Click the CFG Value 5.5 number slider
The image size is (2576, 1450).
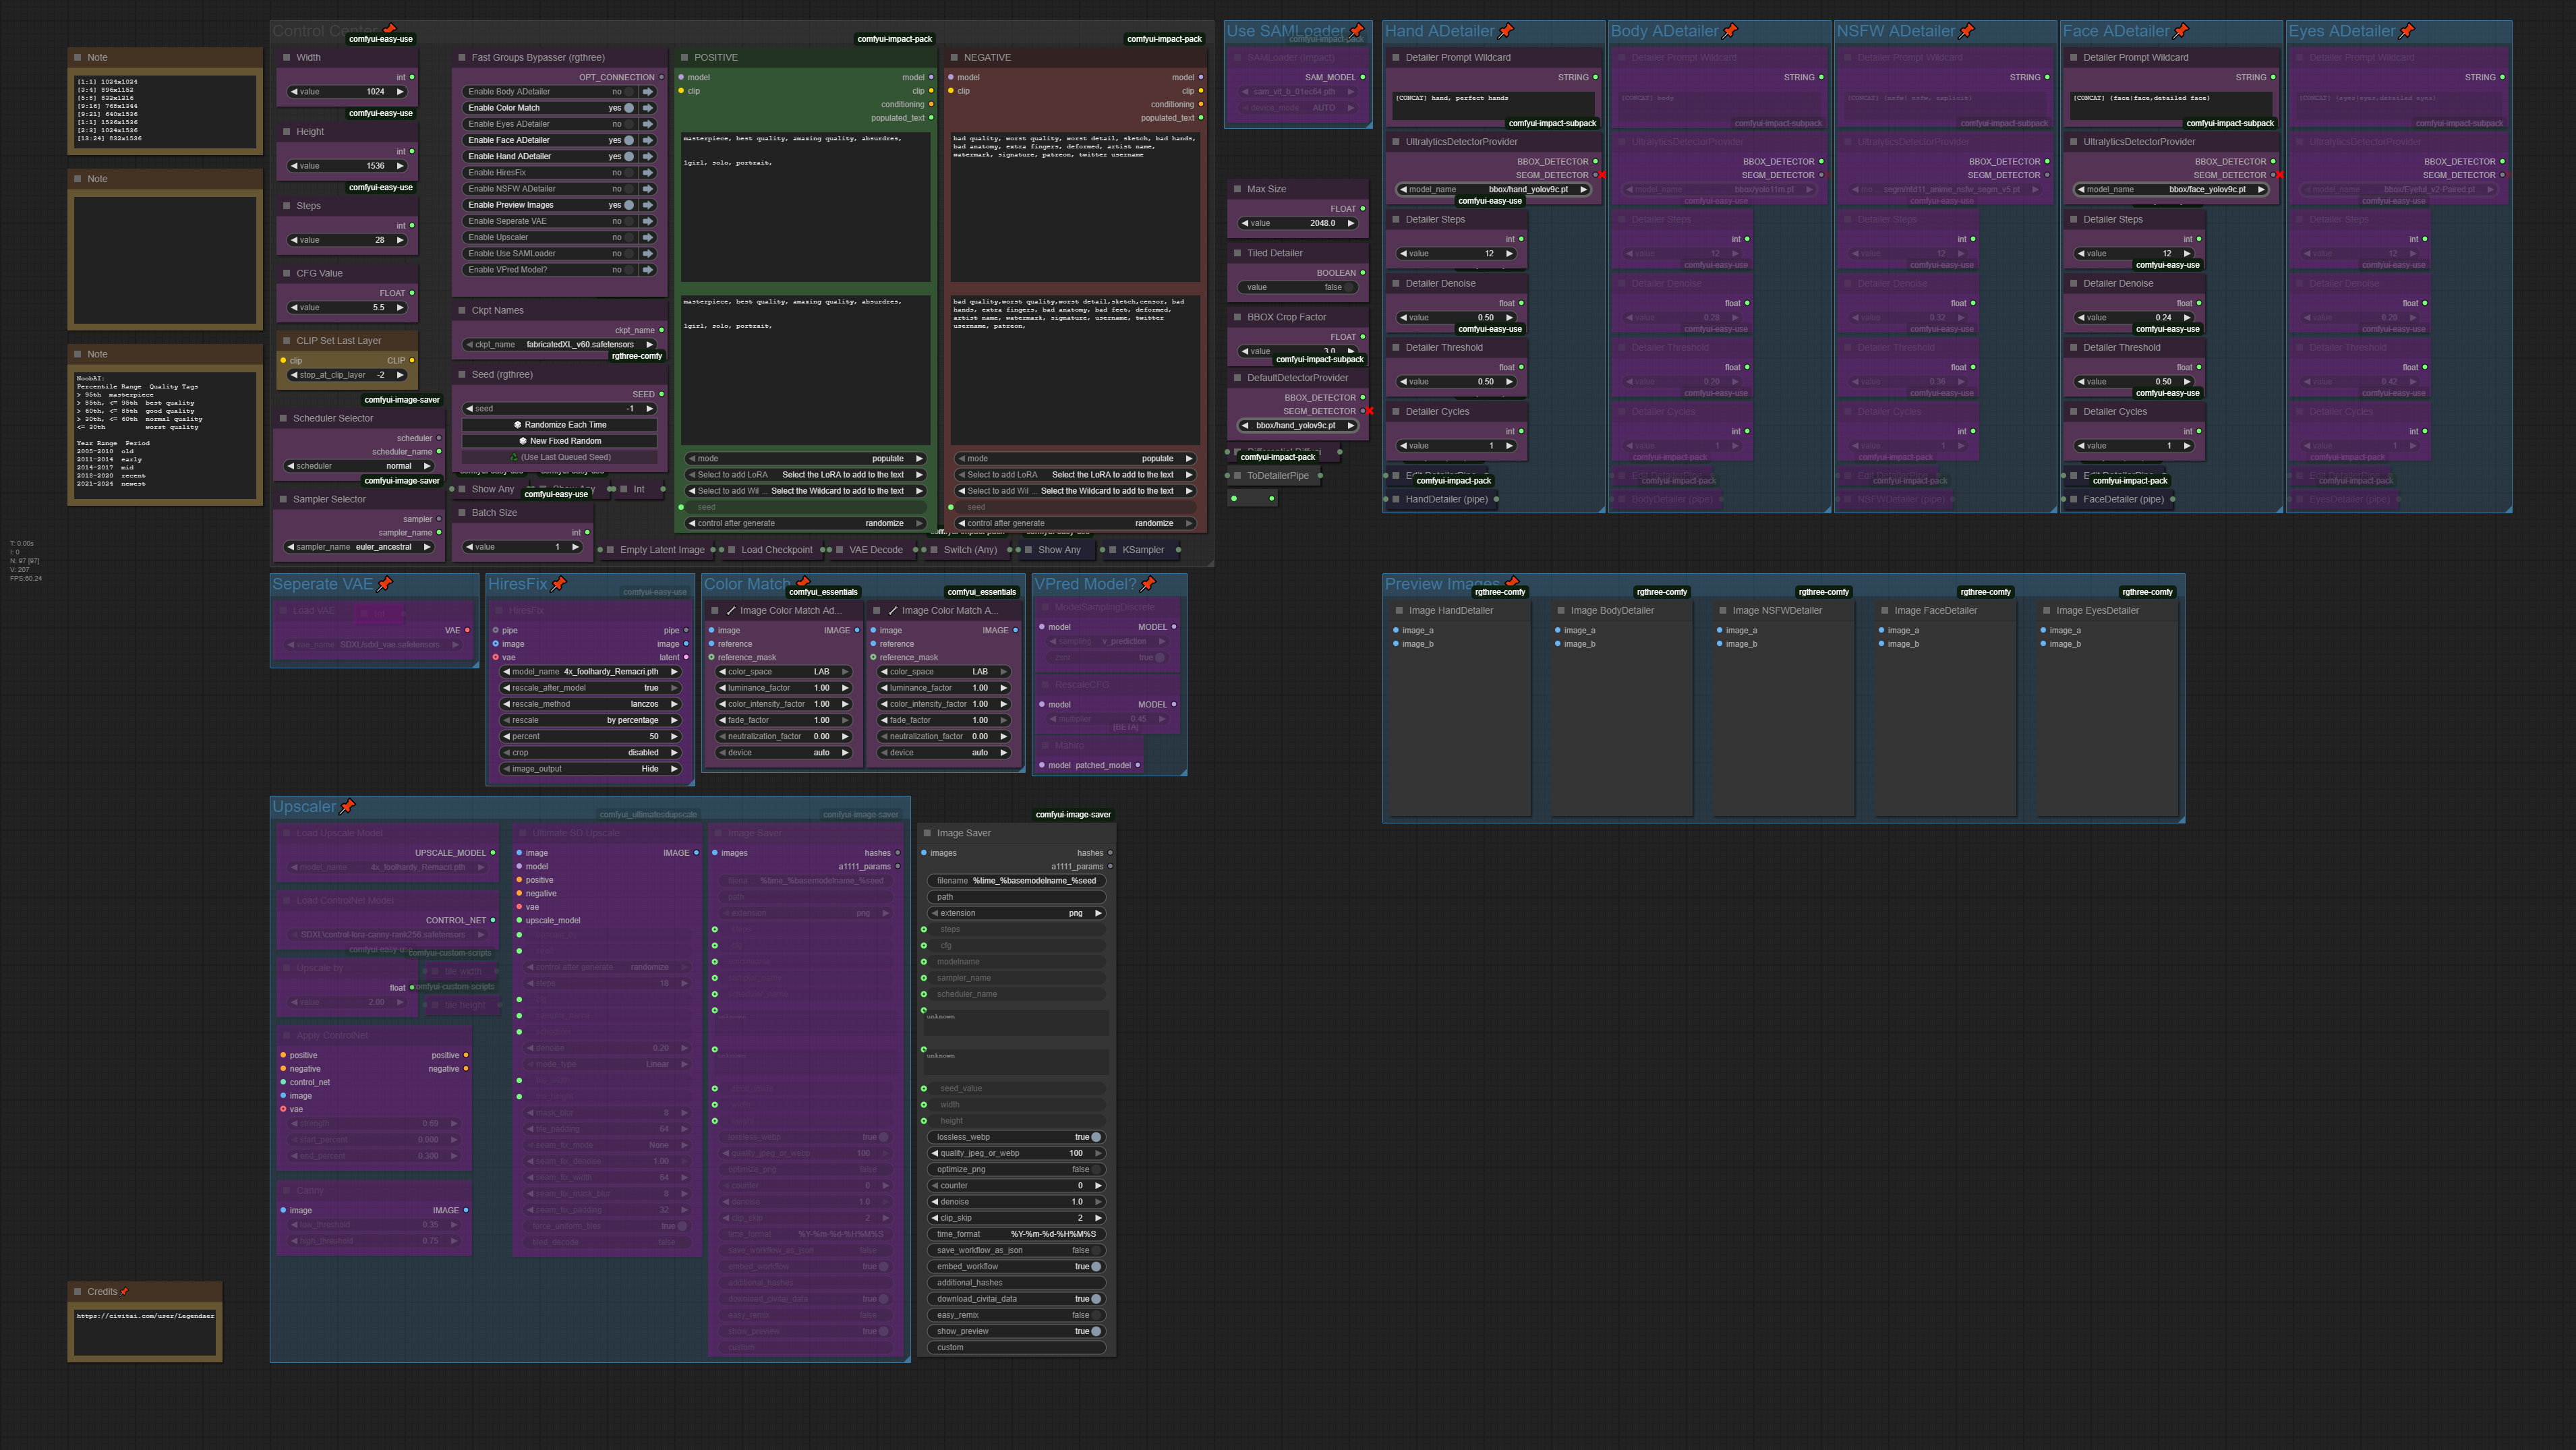click(x=347, y=308)
